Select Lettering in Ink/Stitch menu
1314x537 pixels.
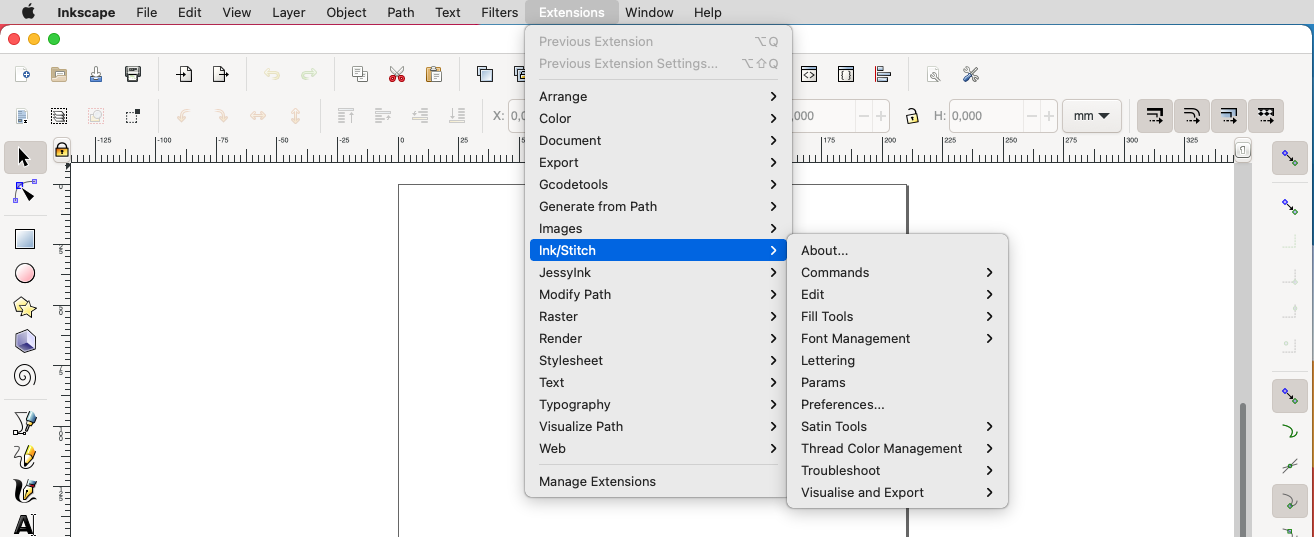click(897, 360)
